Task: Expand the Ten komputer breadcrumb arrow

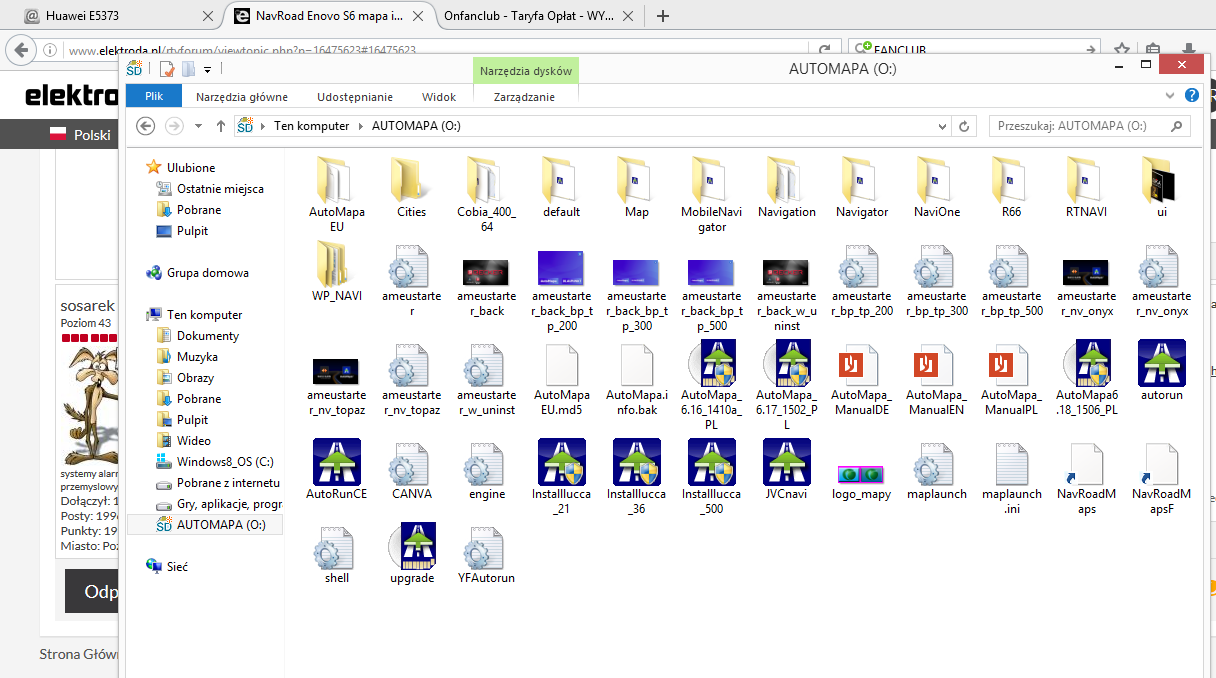Action: pos(361,126)
